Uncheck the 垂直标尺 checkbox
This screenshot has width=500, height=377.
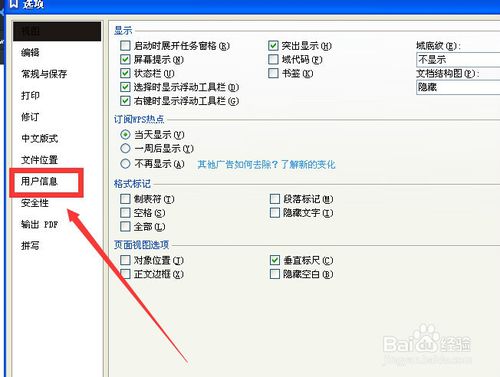275,260
